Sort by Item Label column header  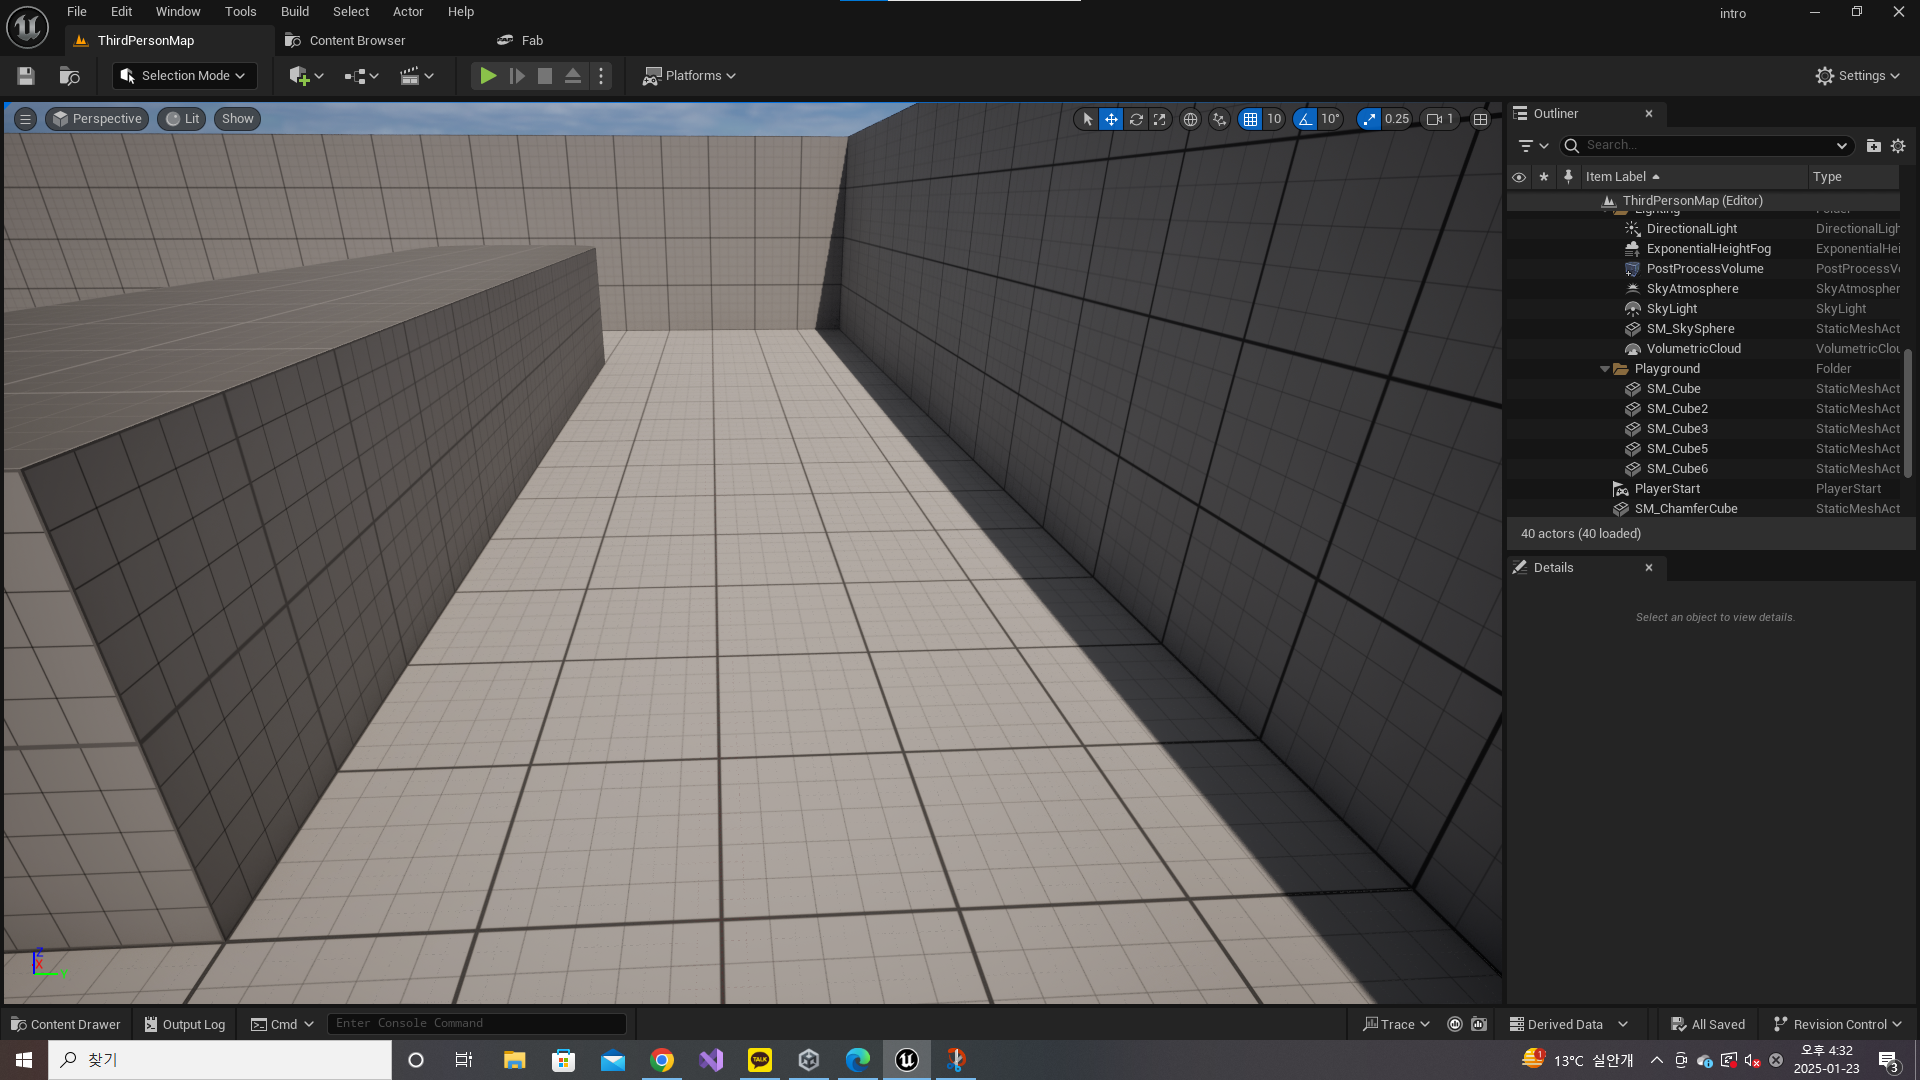point(1694,177)
